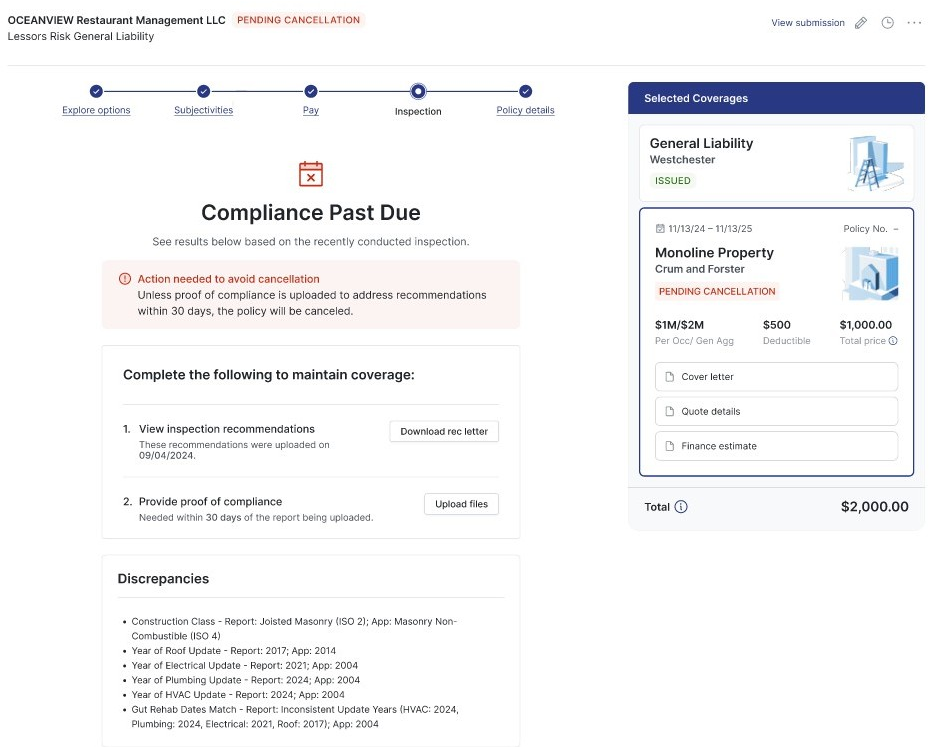Image resolution: width=930 pixels, height=747 pixels.
Task: Open the three-dot more options menu
Action: [914, 23]
